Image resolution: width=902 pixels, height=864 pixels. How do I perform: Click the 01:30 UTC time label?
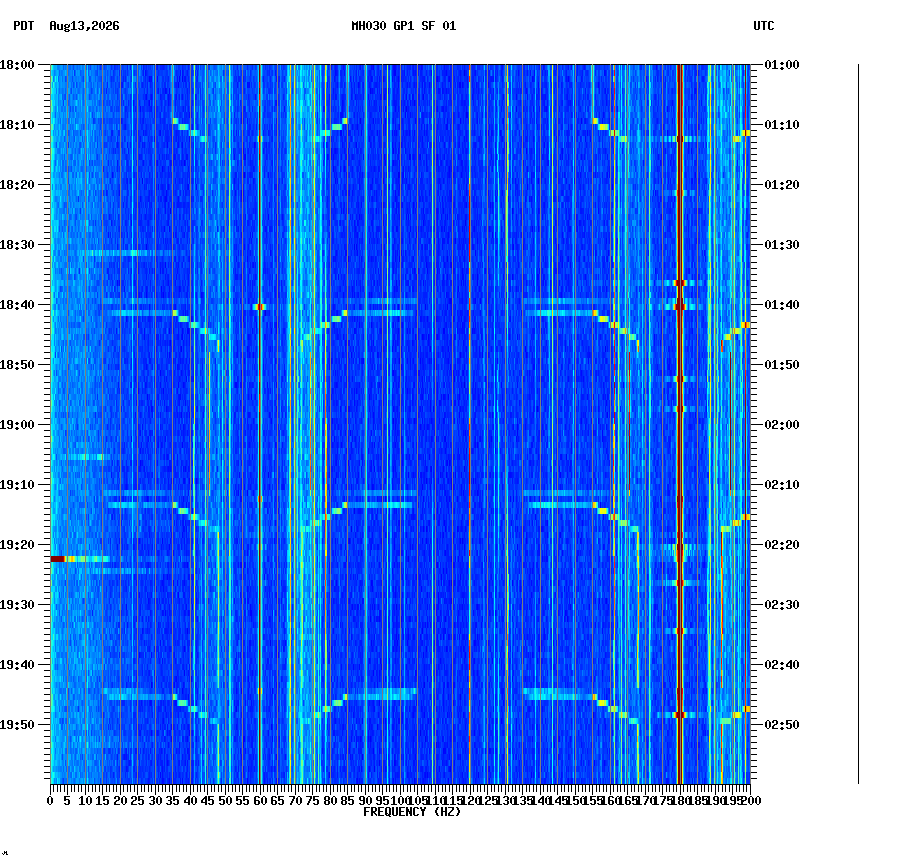click(782, 245)
